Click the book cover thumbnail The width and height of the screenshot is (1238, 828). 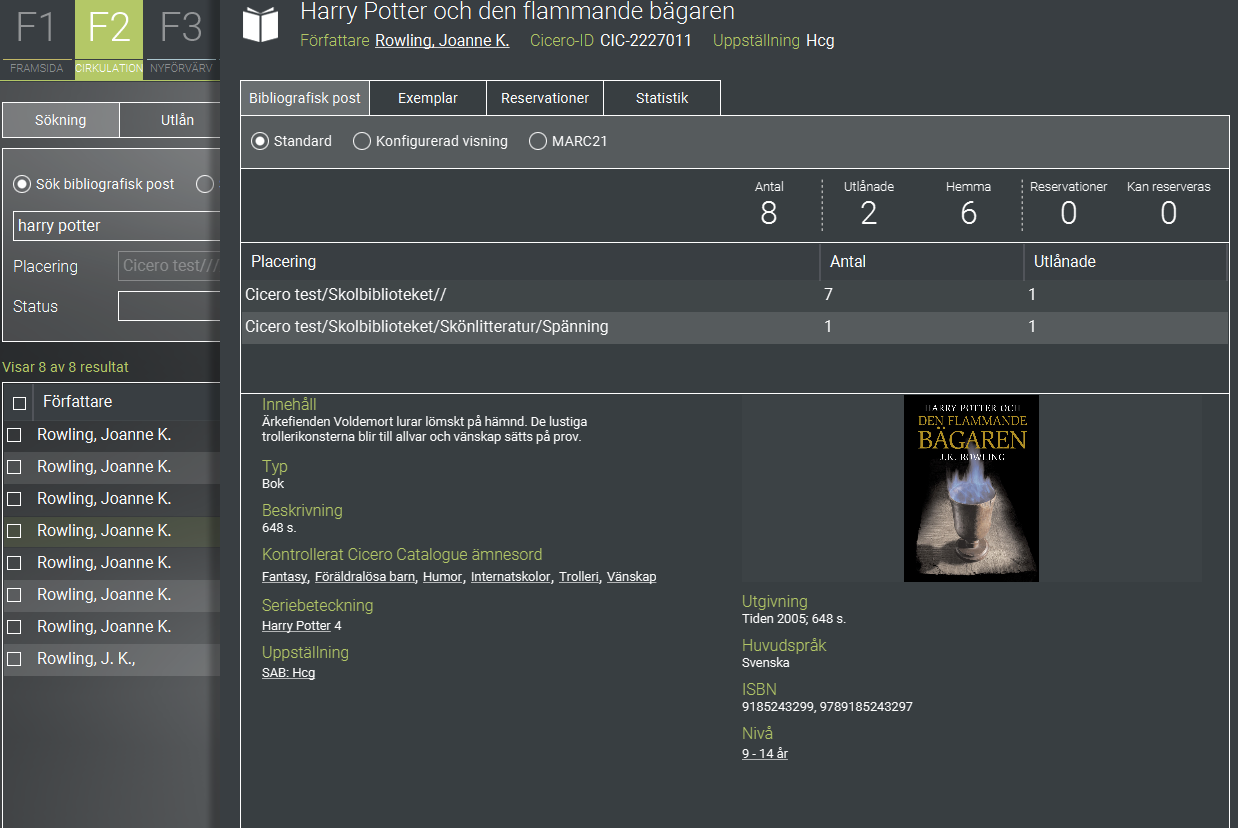click(971, 488)
